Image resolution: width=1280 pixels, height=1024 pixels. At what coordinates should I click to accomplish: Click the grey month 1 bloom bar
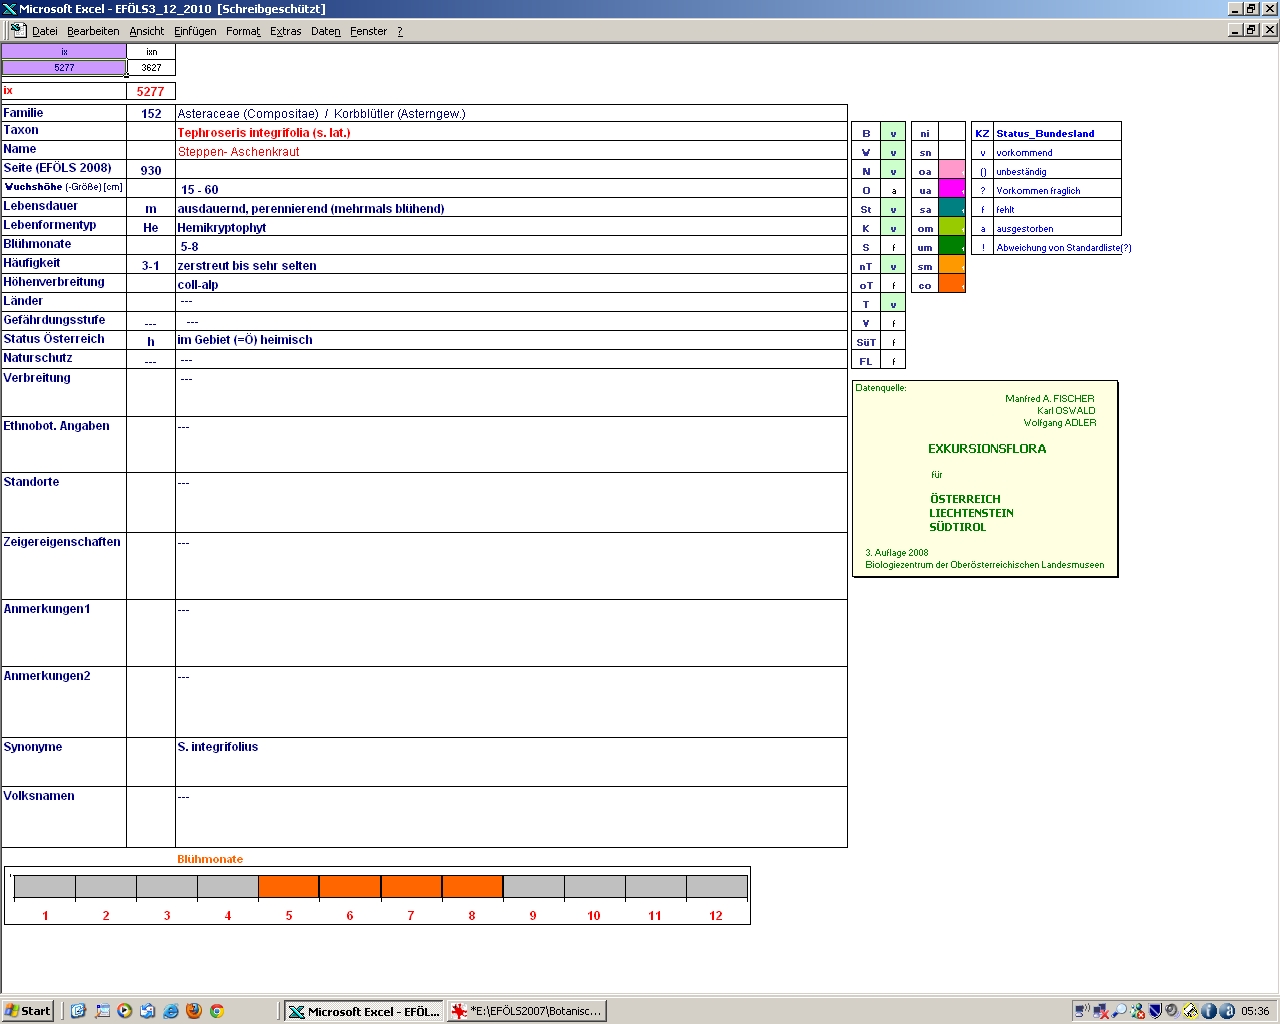[x=45, y=886]
